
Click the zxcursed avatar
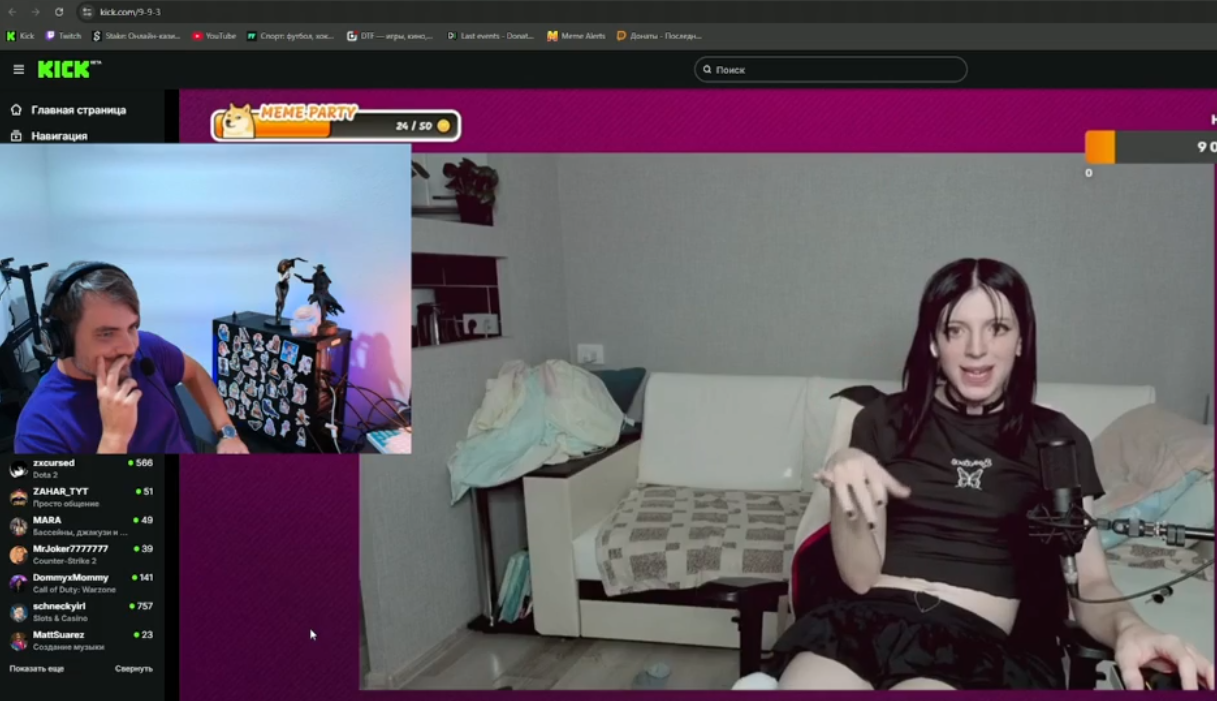tap(18, 469)
